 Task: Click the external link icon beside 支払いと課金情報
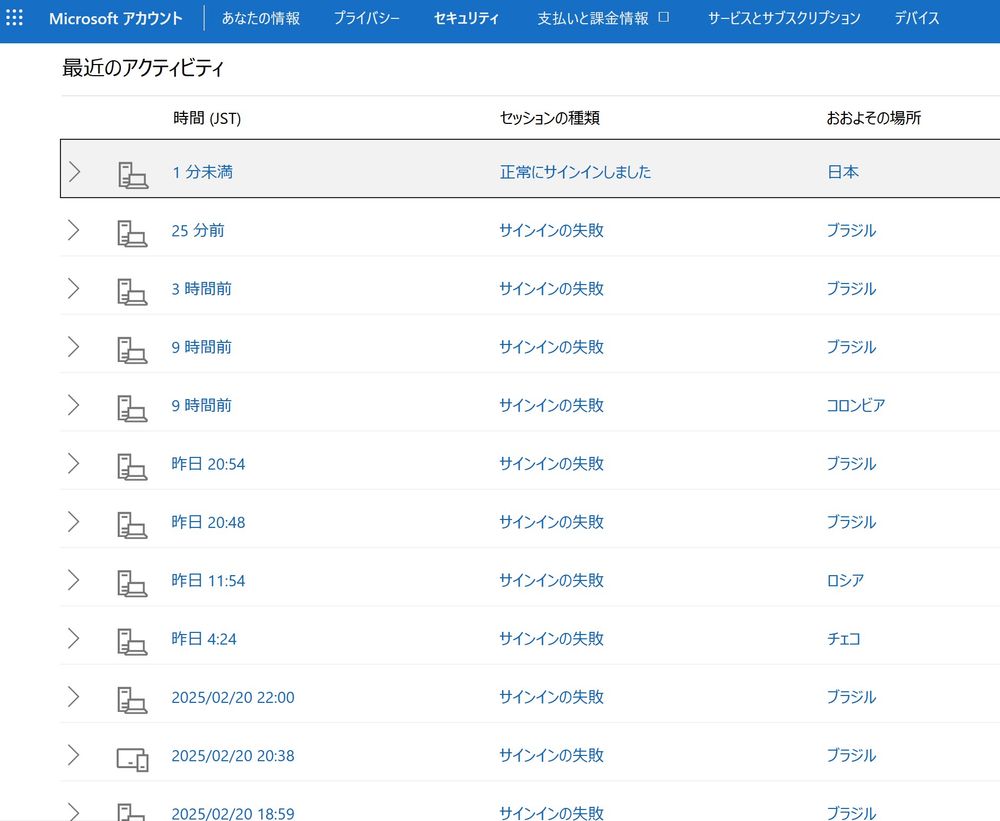[663, 17]
